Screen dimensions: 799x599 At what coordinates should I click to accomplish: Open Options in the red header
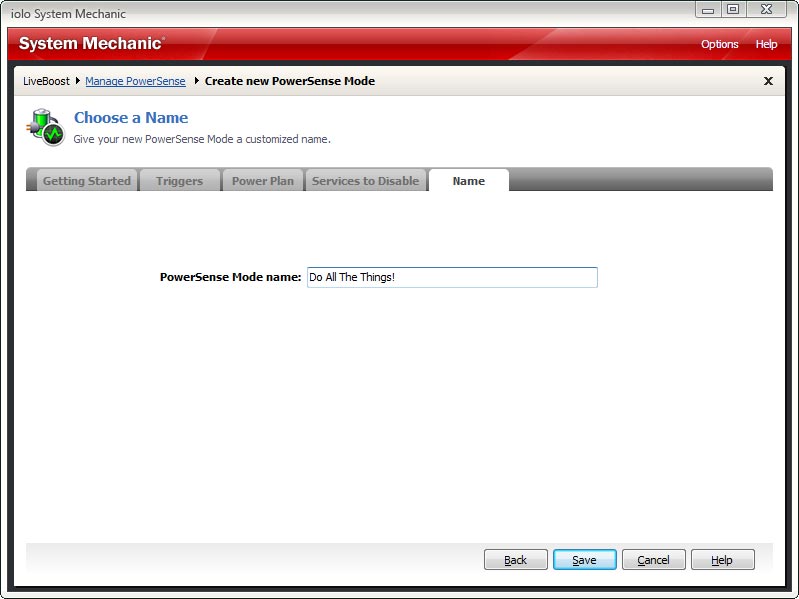[x=720, y=44]
